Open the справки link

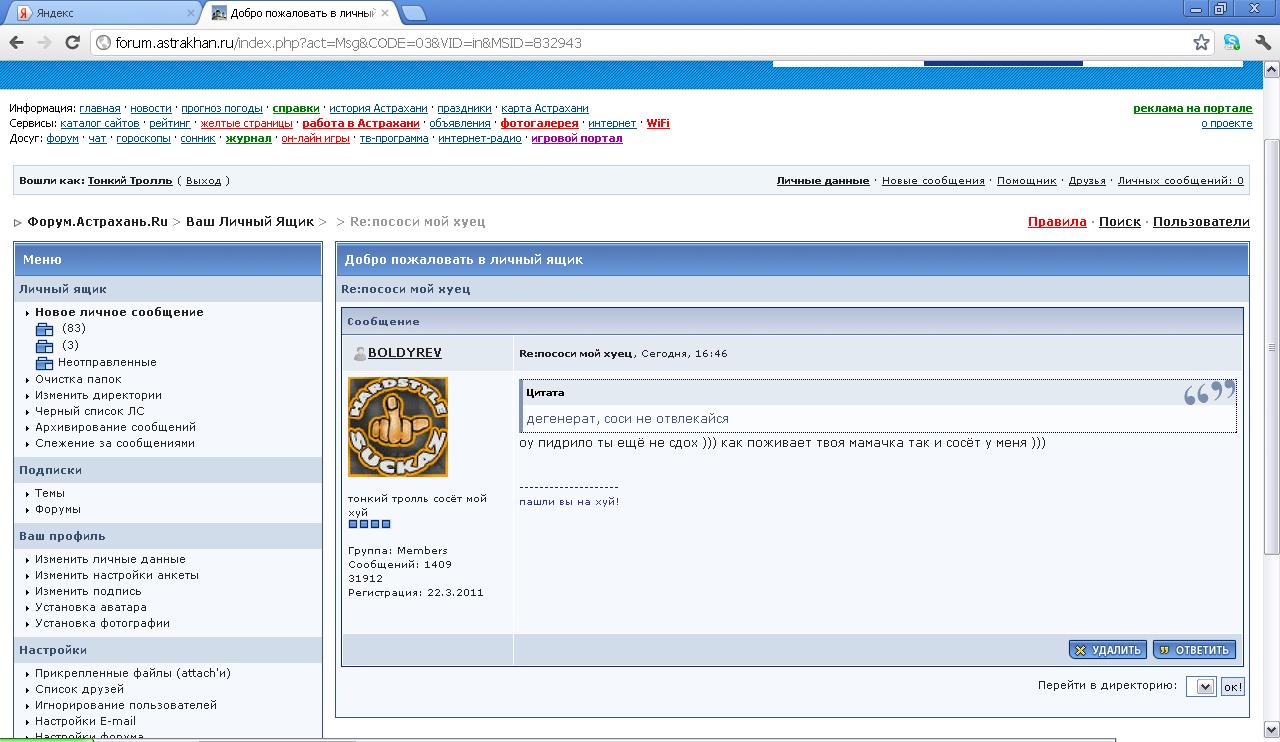(x=296, y=108)
